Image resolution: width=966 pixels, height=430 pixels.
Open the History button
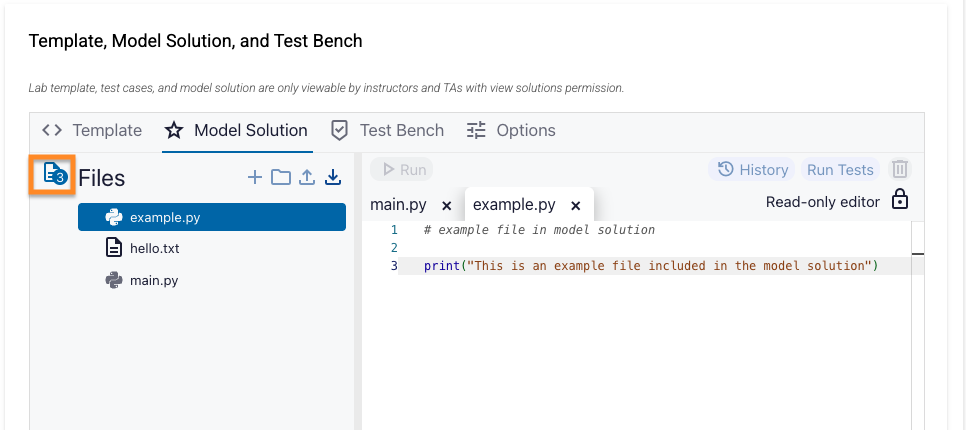coord(753,170)
